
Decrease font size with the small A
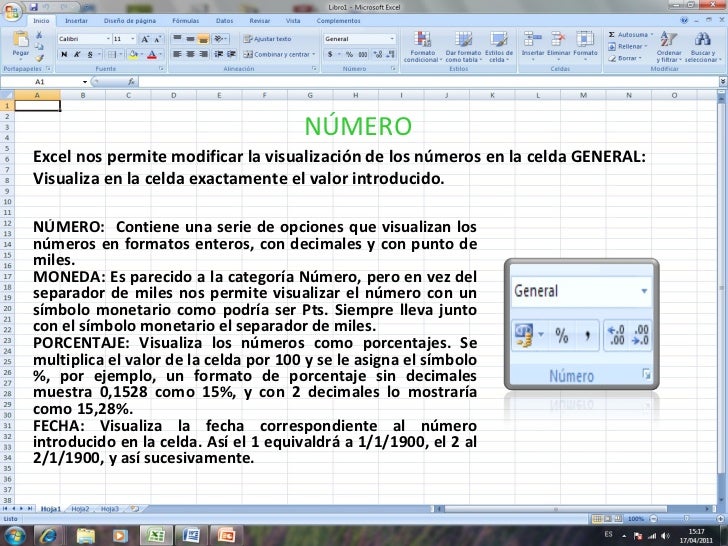[x=157, y=39]
